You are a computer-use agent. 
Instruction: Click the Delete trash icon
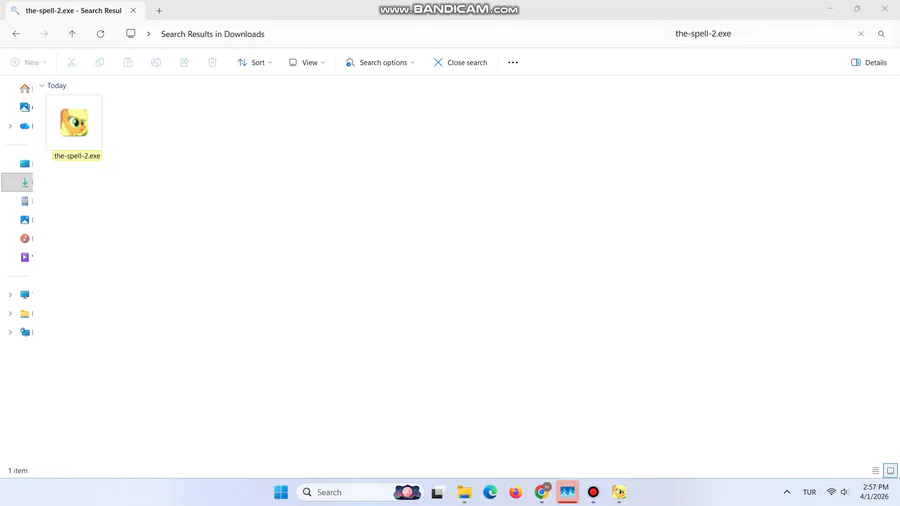212,63
